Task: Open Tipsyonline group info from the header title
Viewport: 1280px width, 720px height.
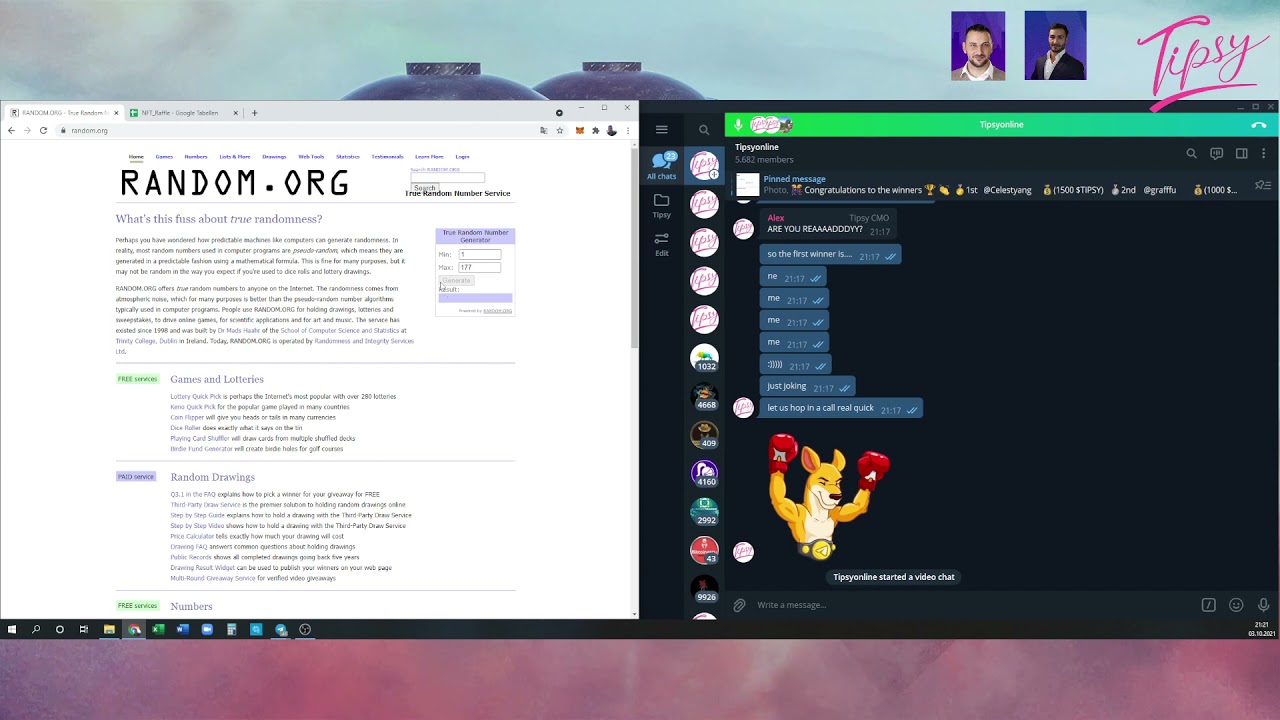Action: pos(757,147)
